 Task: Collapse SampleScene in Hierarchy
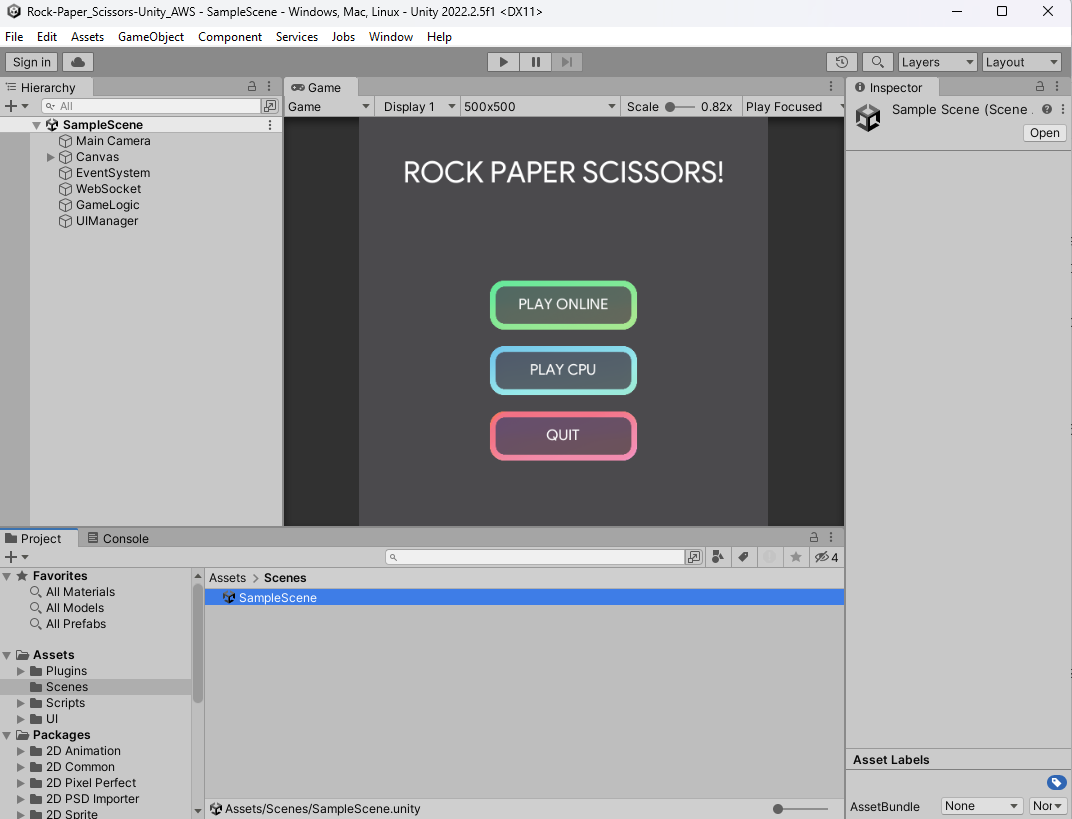(36, 125)
